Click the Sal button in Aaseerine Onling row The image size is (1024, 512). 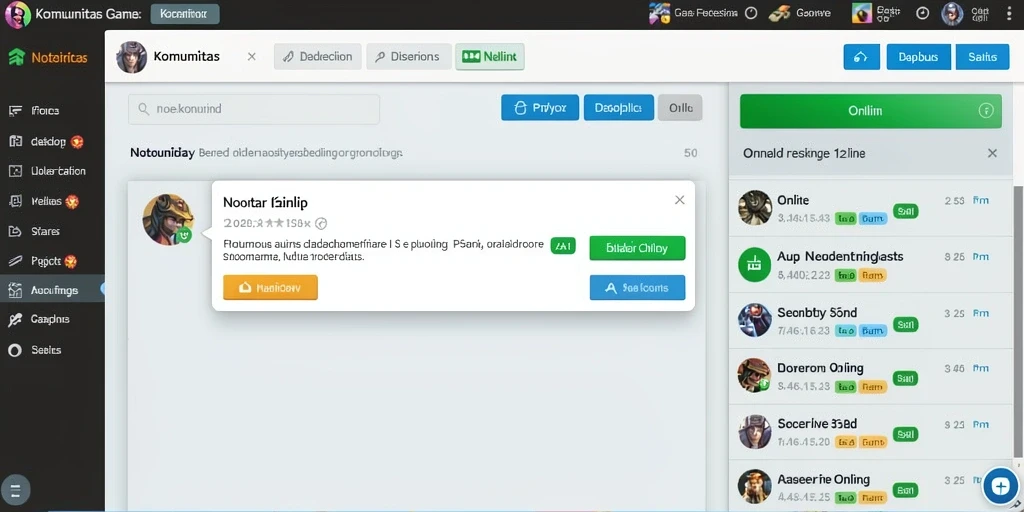coord(905,489)
